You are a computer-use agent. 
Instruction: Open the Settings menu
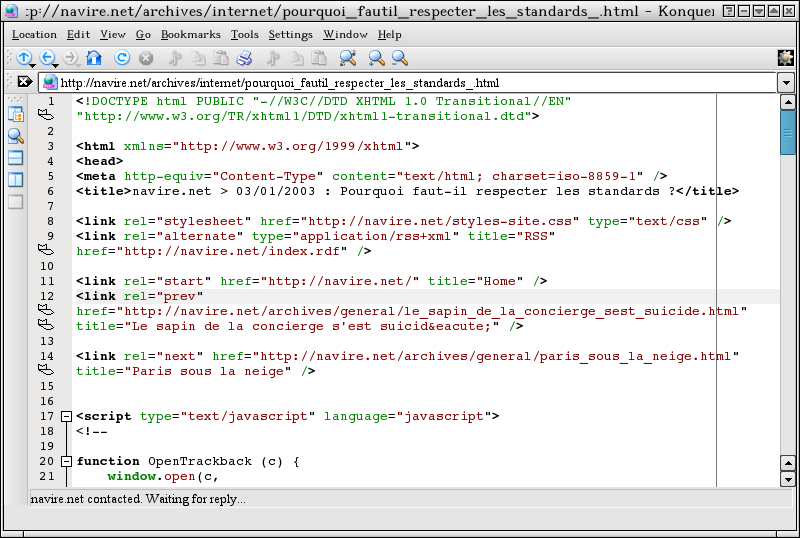[290, 34]
